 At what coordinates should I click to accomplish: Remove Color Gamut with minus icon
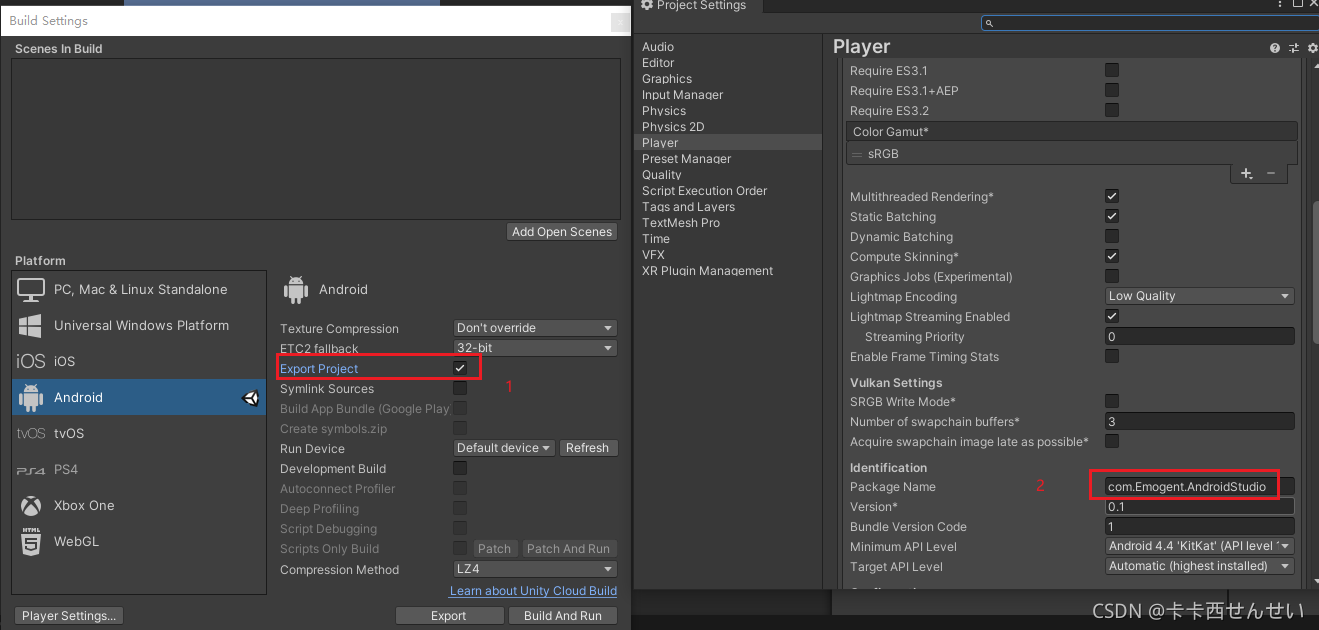click(1271, 173)
